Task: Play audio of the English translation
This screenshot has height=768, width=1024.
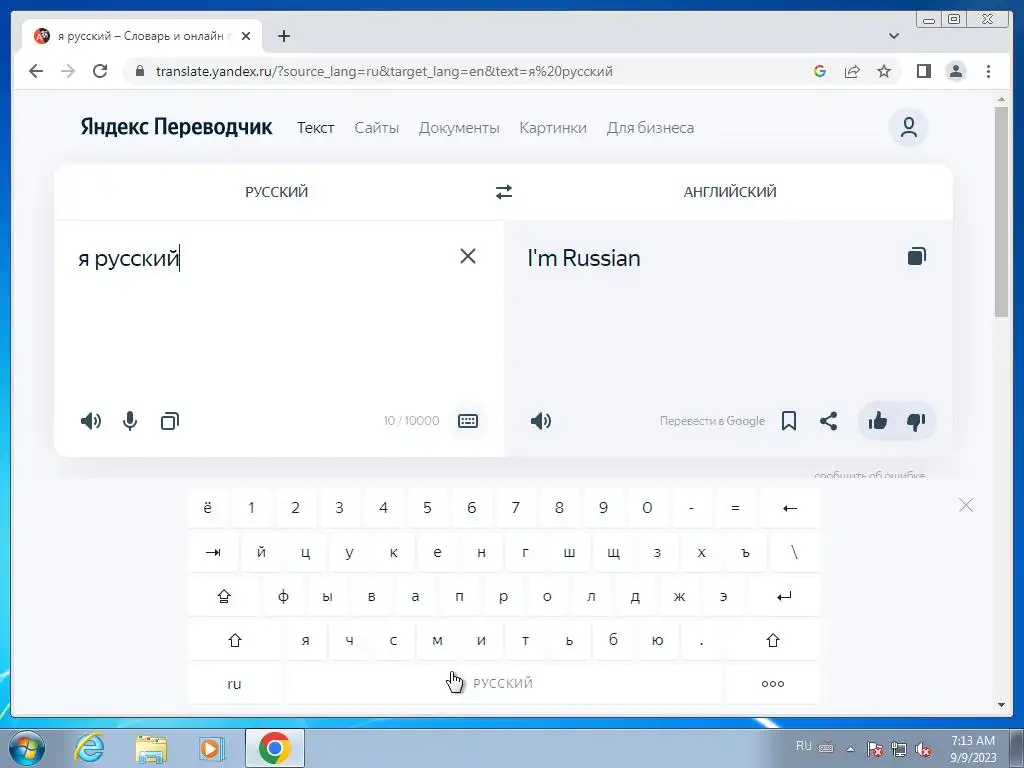Action: 541,421
